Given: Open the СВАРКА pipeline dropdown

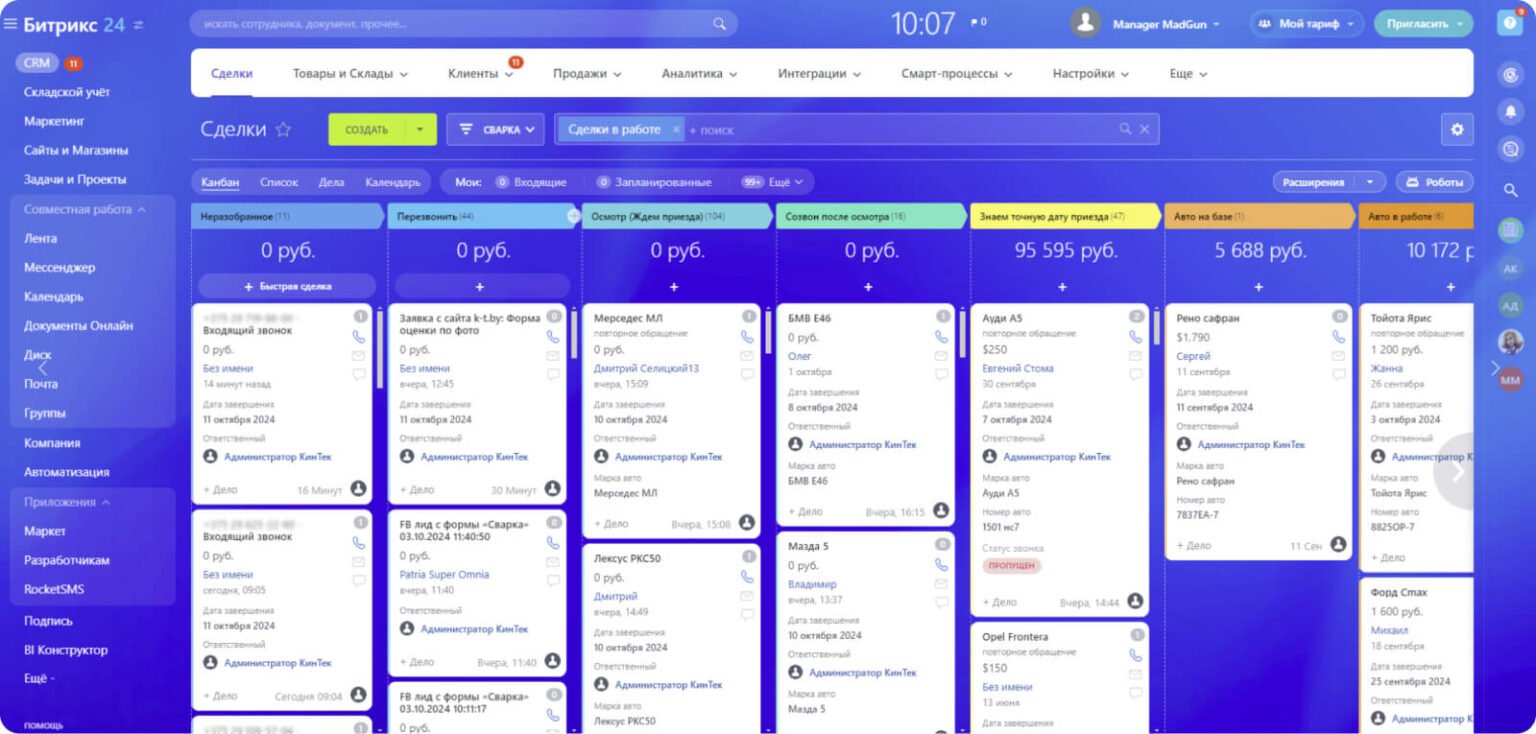Looking at the screenshot, I should [x=495, y=129].
